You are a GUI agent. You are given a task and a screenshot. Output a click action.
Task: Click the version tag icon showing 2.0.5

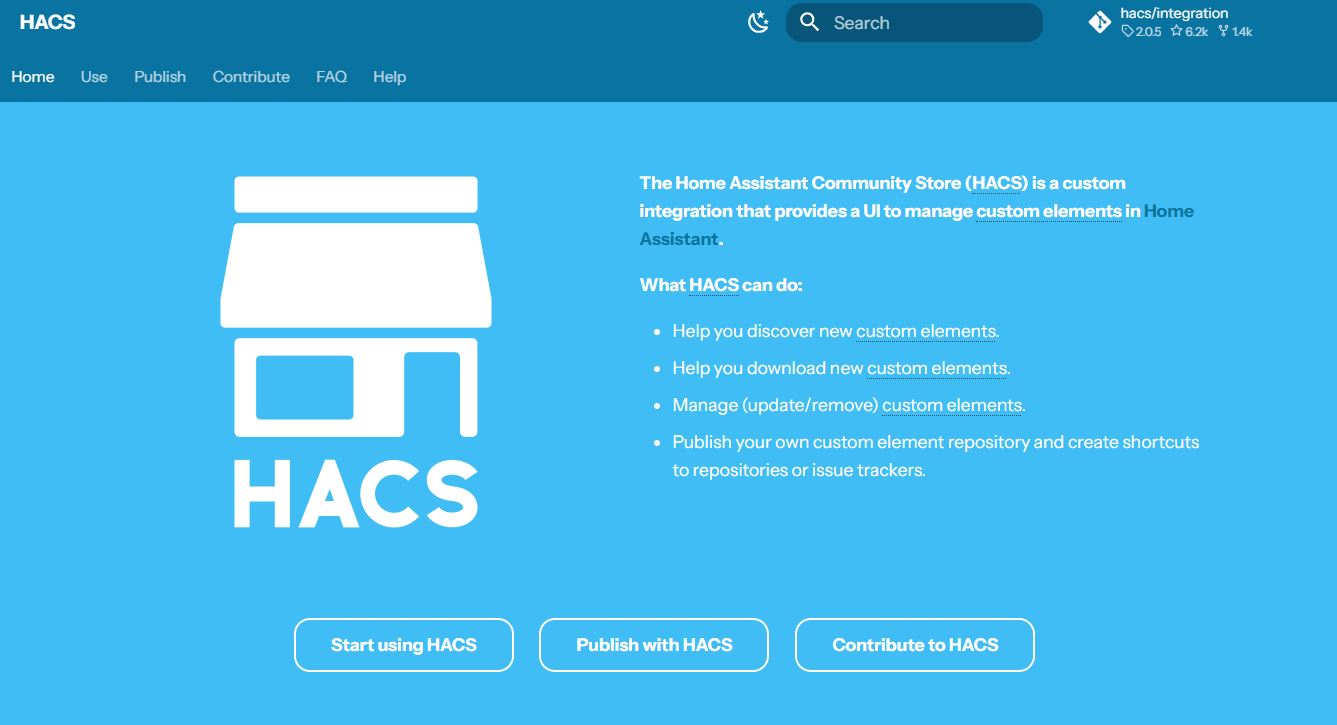pos(1128,31)
